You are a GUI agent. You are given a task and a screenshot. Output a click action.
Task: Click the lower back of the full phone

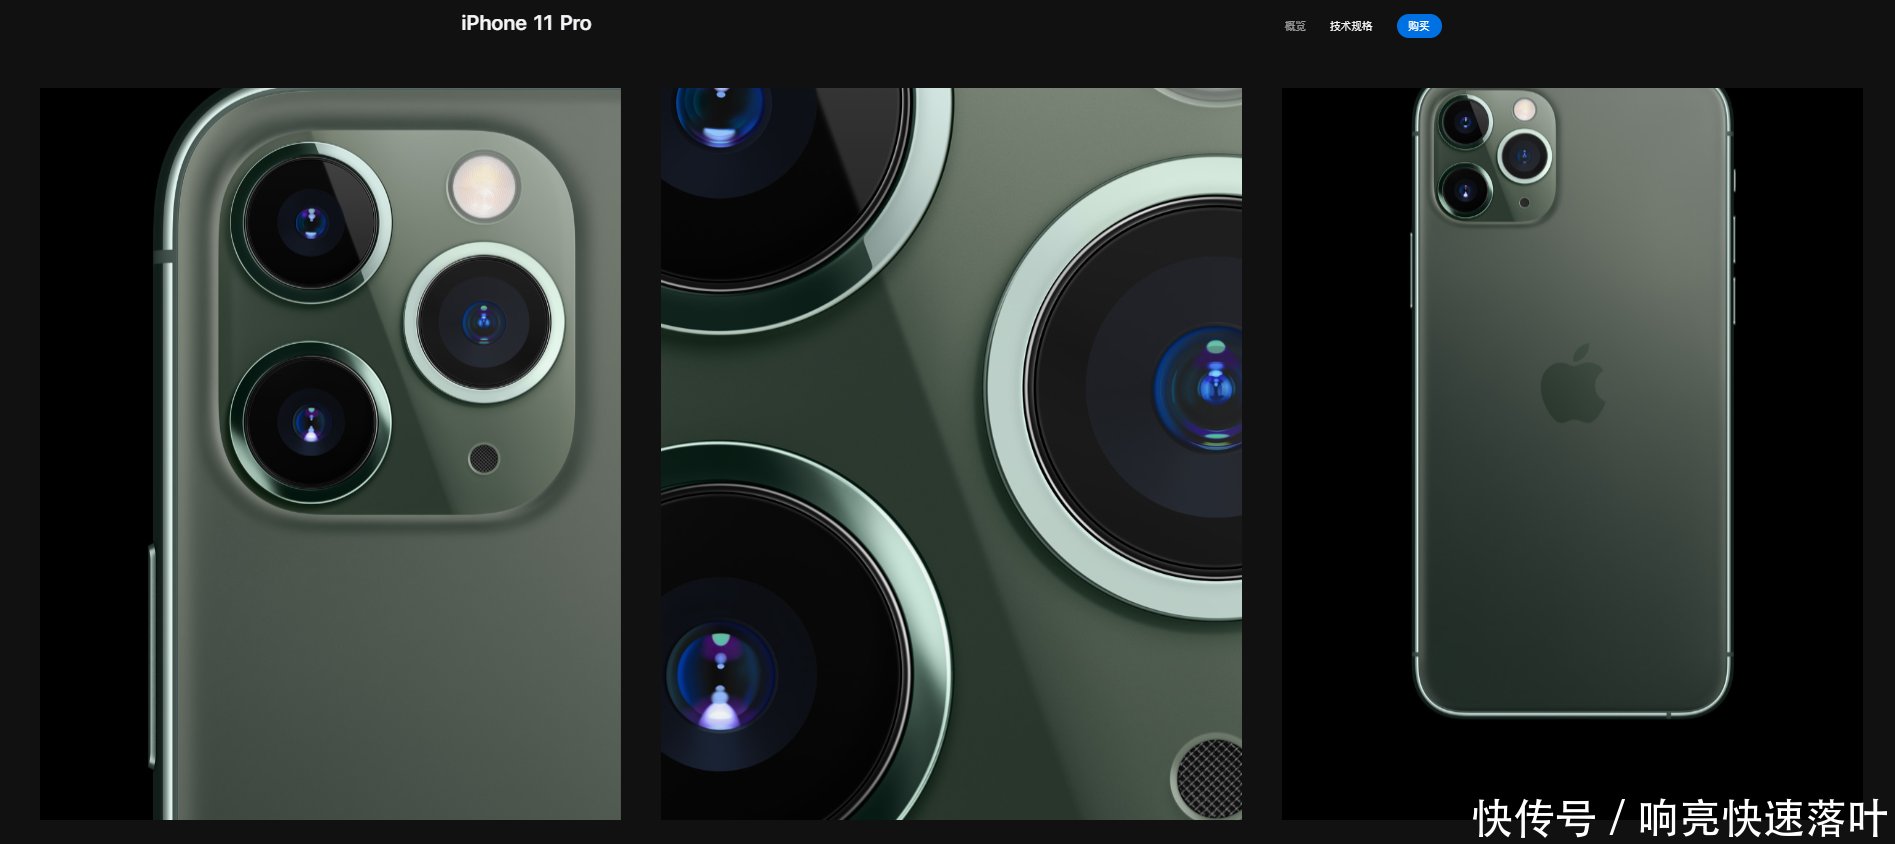point(1572,600)
